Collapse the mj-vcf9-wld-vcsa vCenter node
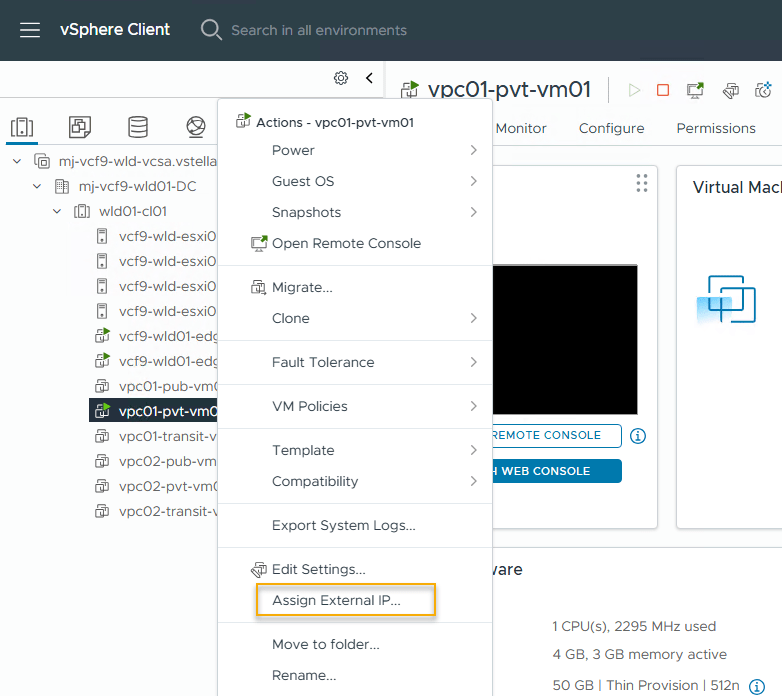This screenshot has width=782, height=696. (17, 161)
